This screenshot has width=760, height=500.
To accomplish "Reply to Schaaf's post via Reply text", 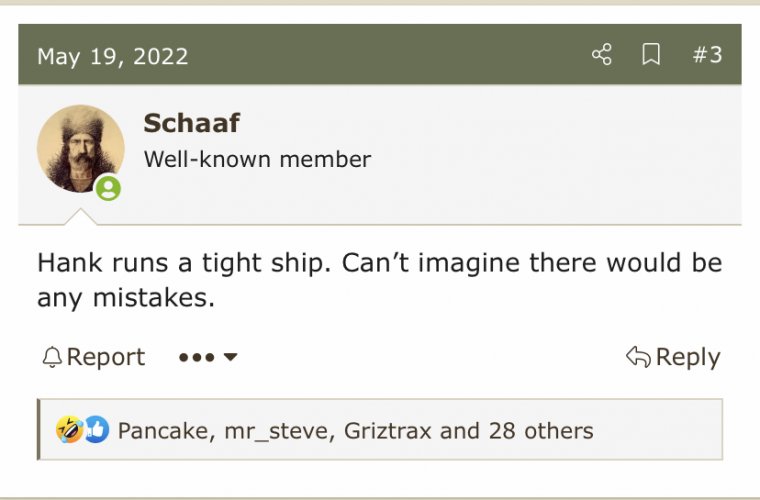I will coord(687,357).
